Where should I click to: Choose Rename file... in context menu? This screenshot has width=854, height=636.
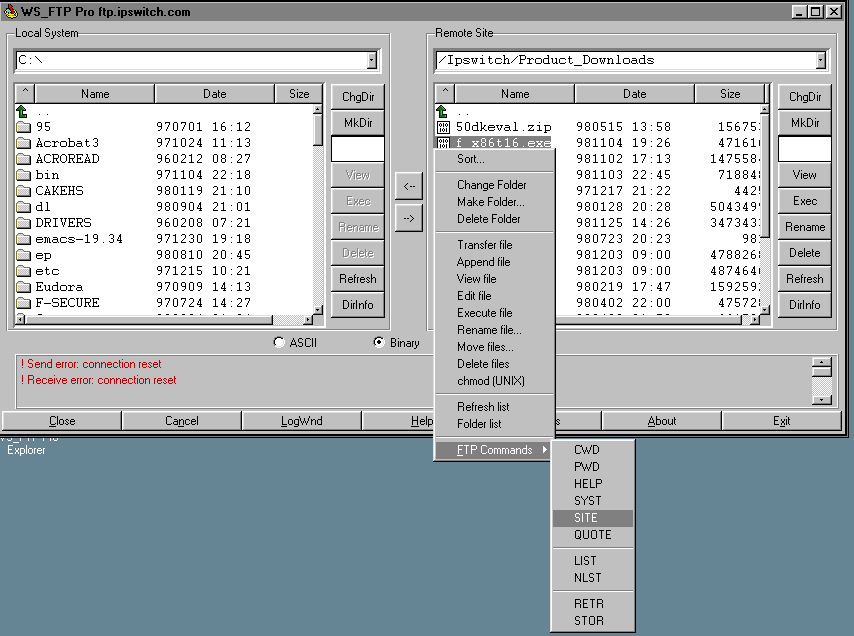click(495, 330)
